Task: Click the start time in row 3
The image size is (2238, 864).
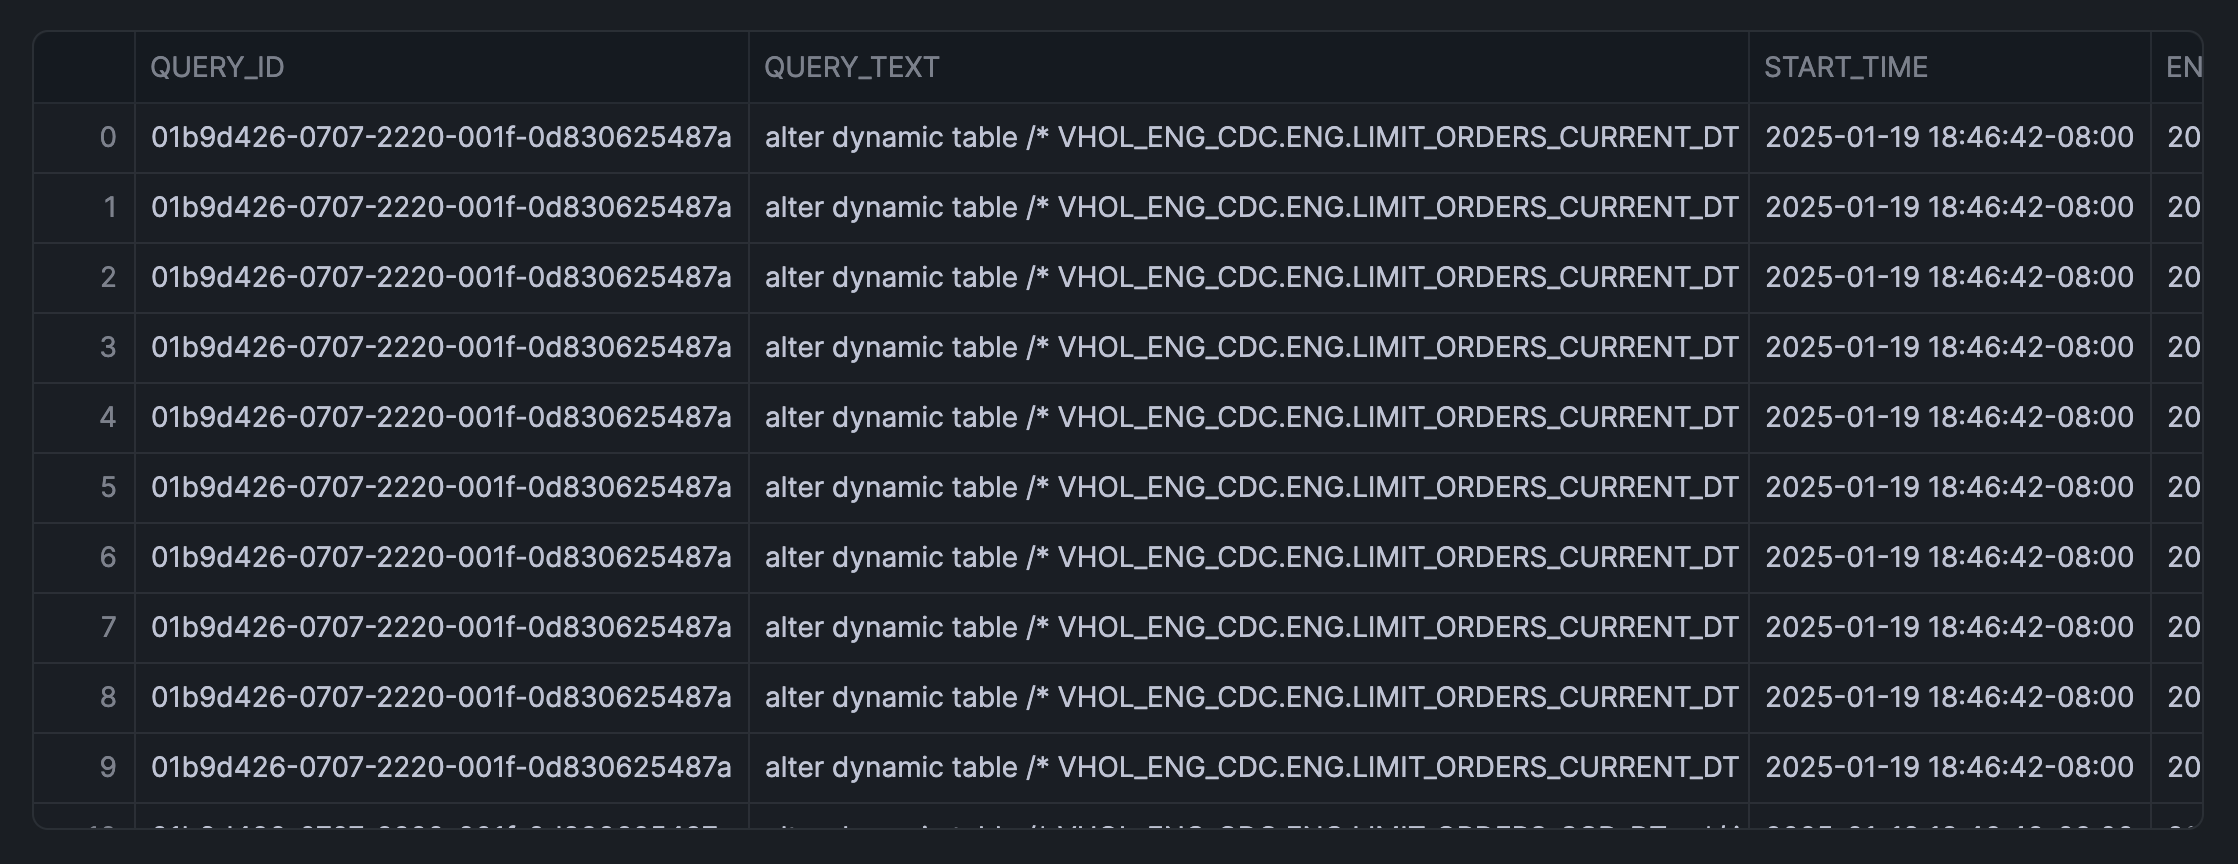Action: coord(1949,347)
